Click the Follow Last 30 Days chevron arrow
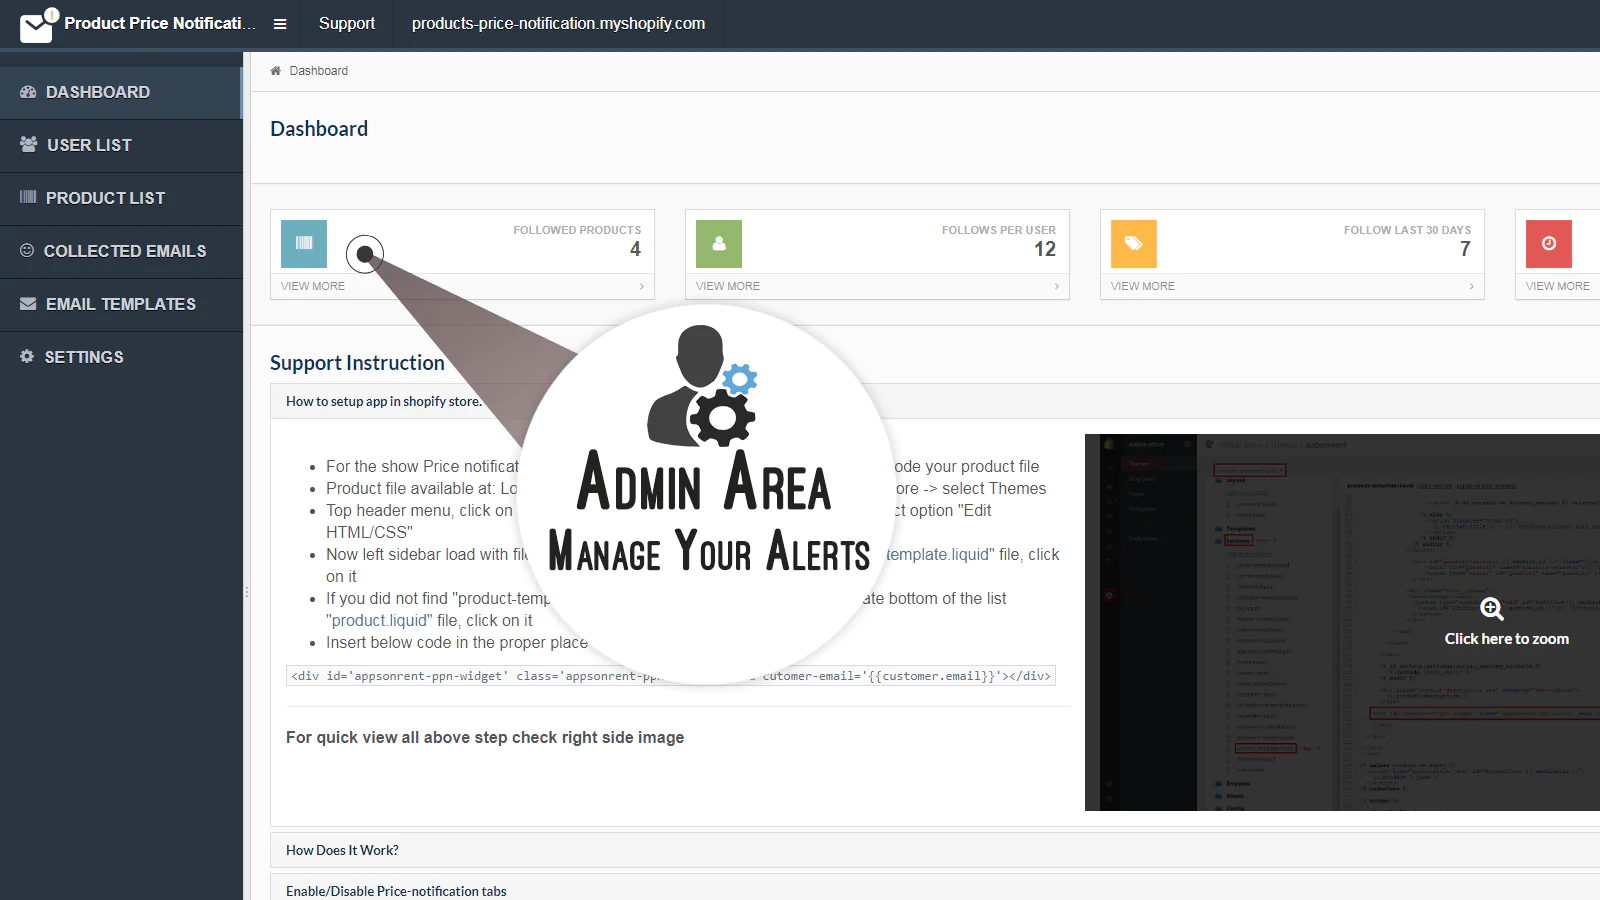 click(1472, 286)
